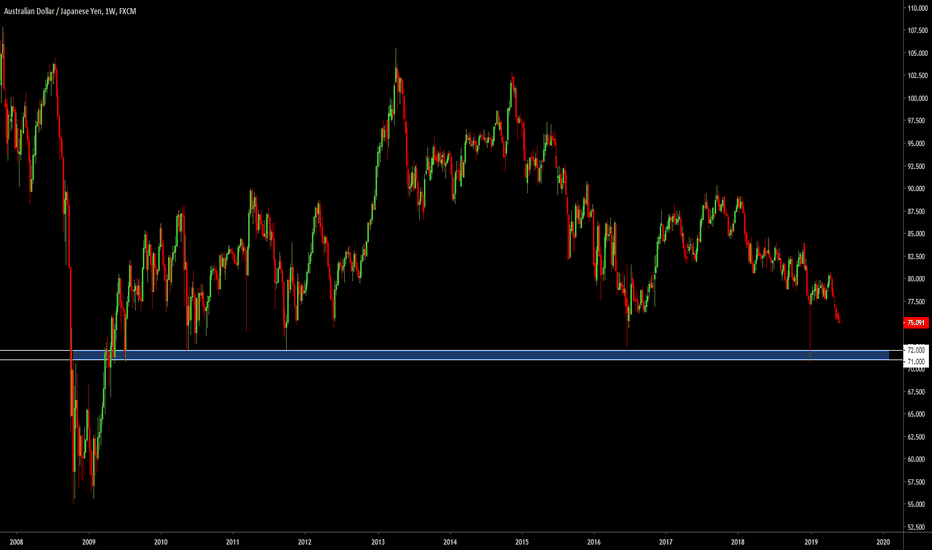Click the 2019 label on time axis
This screenshot has width=932, height=550.
click(x=811, y=542)
